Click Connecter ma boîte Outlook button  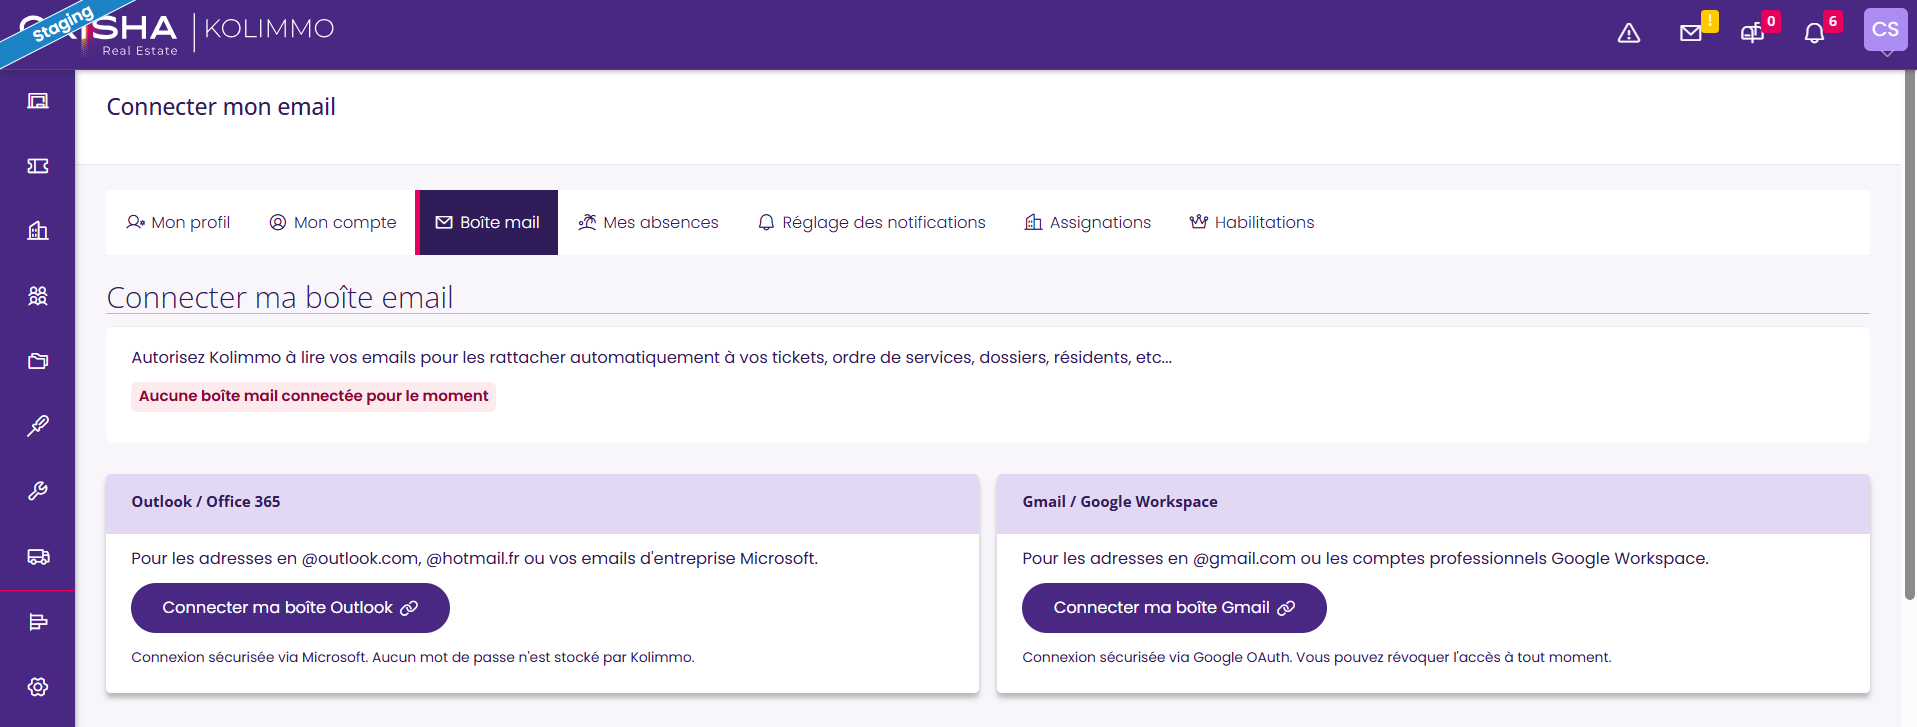(x=290, y=608)
